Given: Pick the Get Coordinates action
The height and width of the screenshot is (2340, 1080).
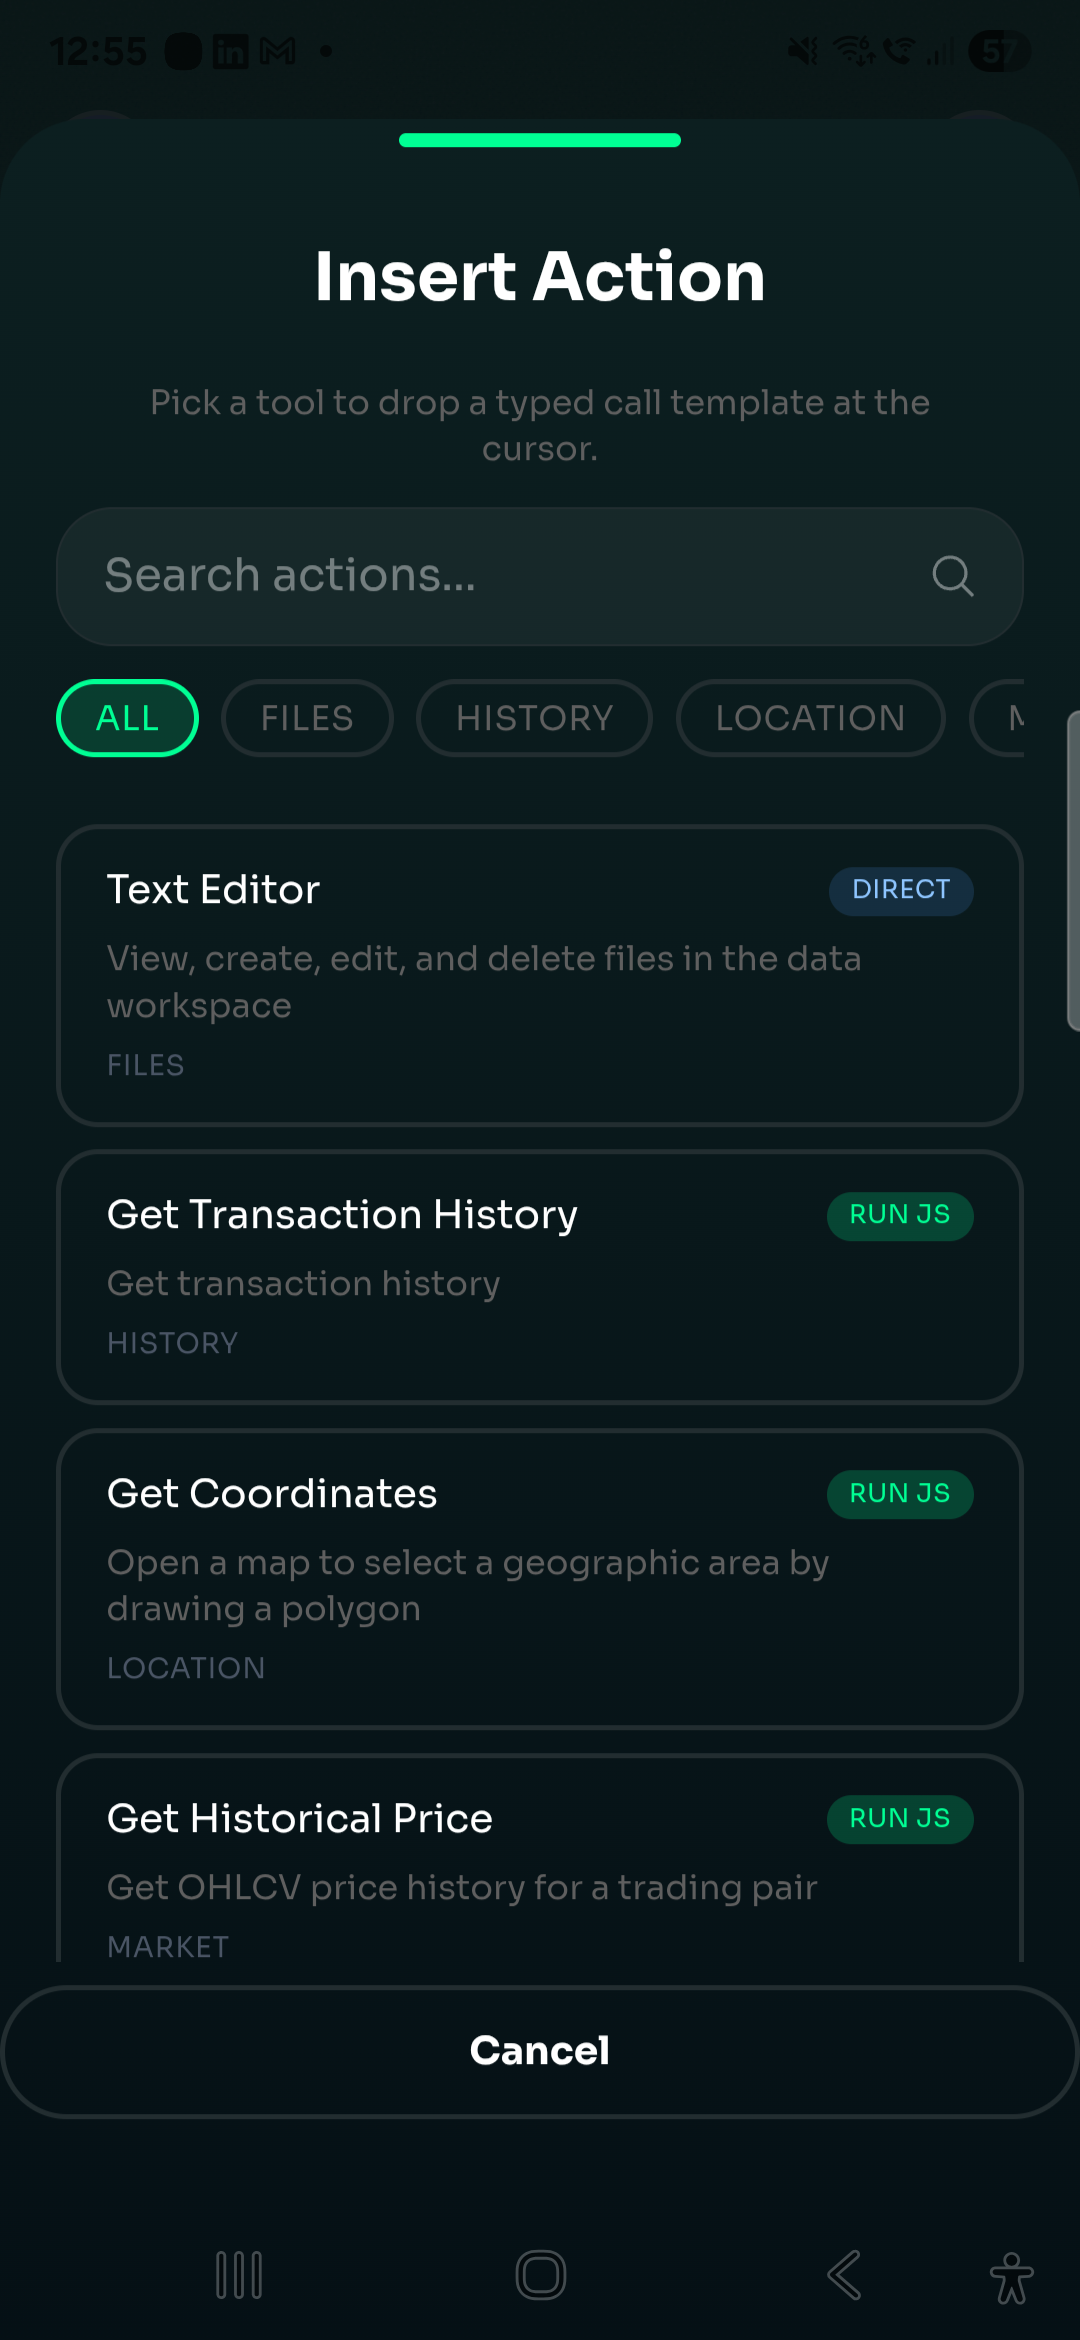Looking at the screenshot, I should point(540,1579).
